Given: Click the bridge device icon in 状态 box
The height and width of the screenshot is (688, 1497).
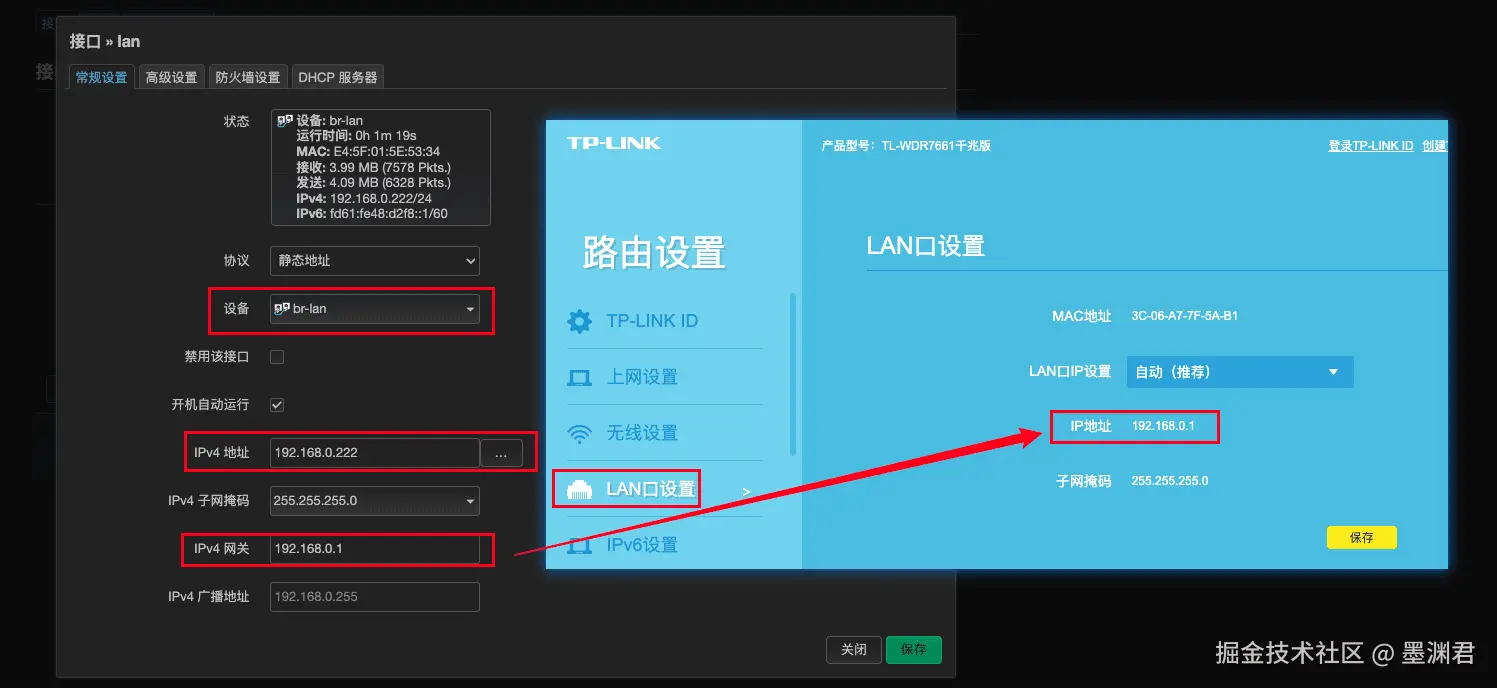Looking at the screenshot, I should [285, 120].
